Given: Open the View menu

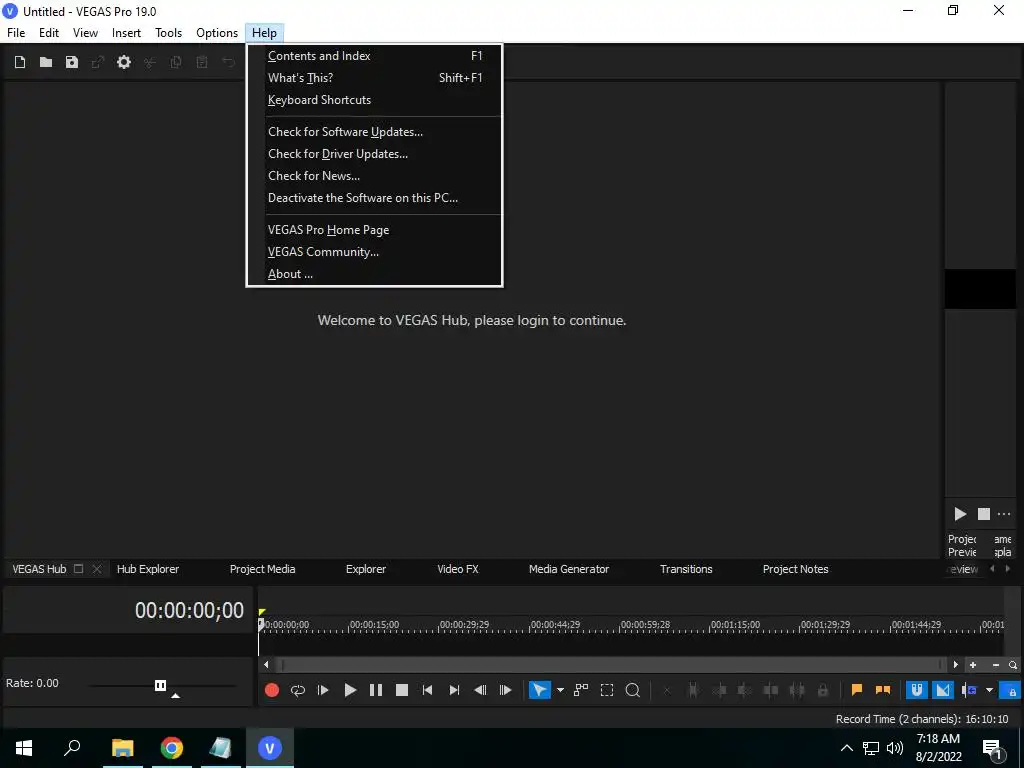Looking at the screenshot, I should pyautogui.click(x=85, y=33).
